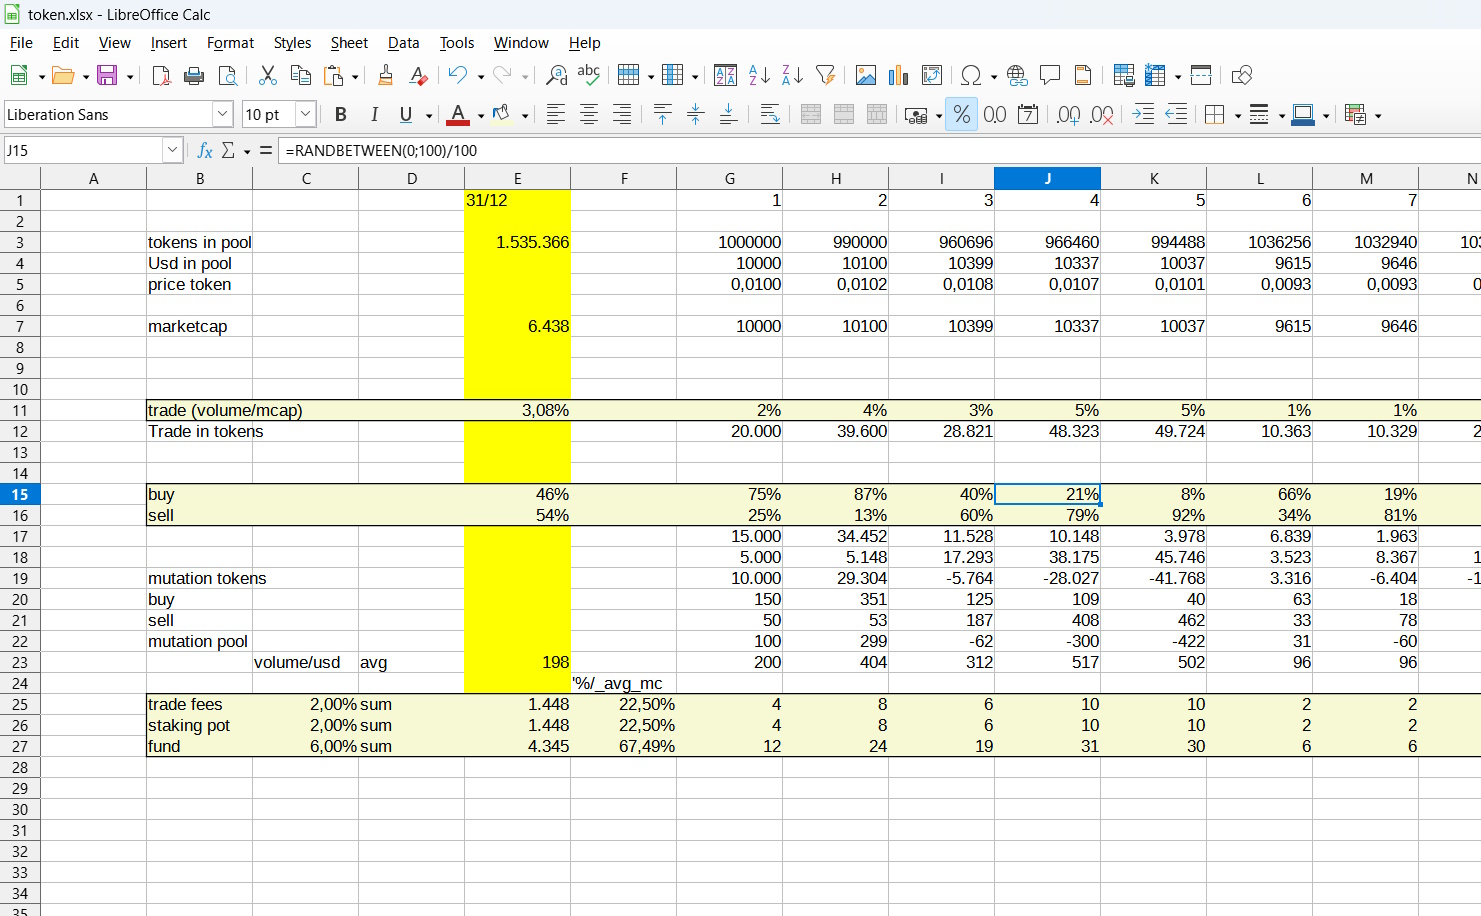Open the headers and footers tool

(x=1083, y=75)
